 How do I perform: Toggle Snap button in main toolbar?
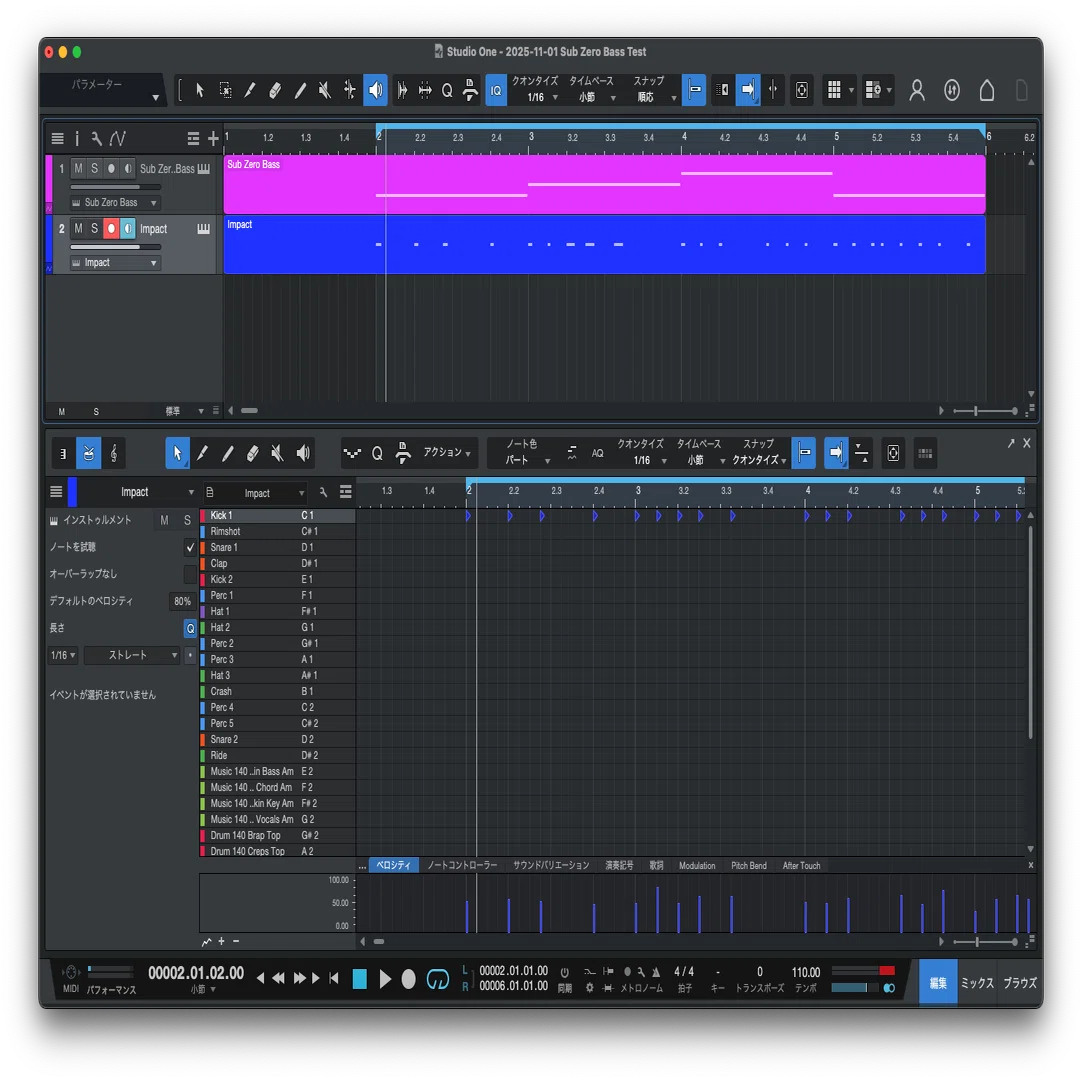point(694,90)
